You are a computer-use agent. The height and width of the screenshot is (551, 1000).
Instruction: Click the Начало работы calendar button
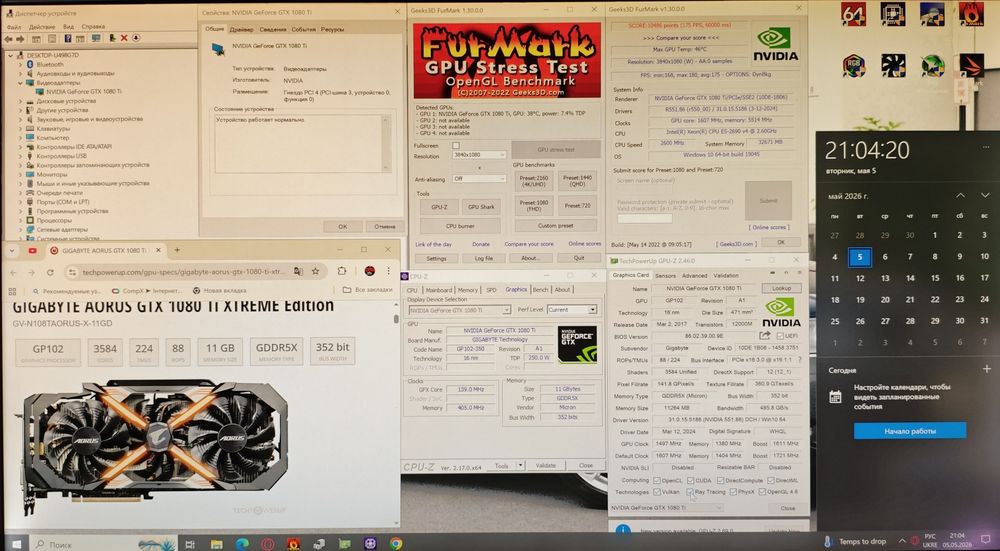tap(909, 431)
